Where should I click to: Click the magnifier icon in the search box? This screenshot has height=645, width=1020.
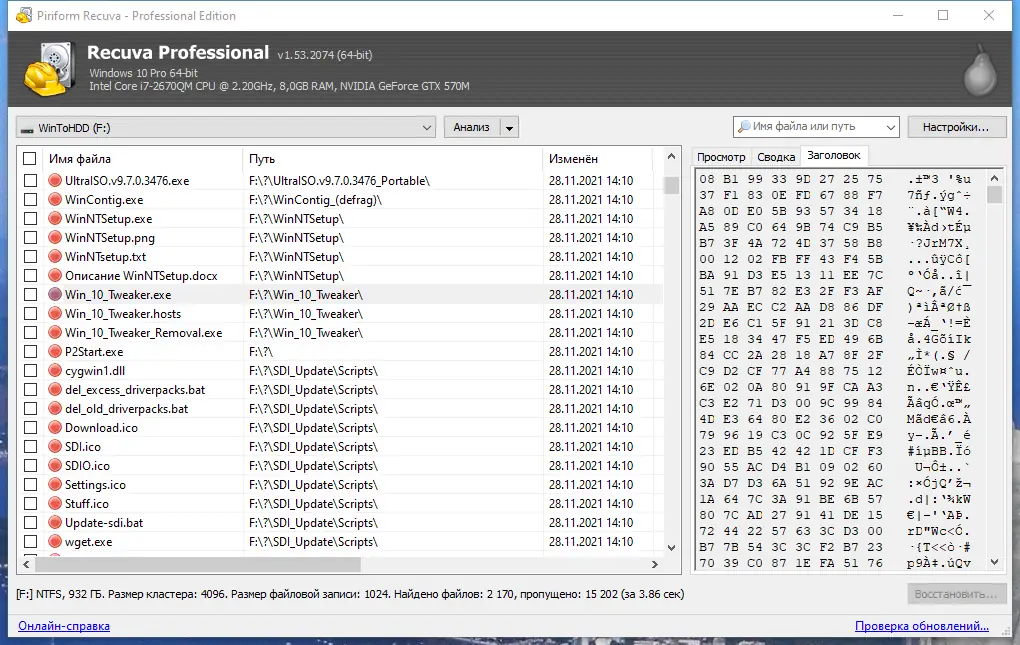click(x=744, y=126)
